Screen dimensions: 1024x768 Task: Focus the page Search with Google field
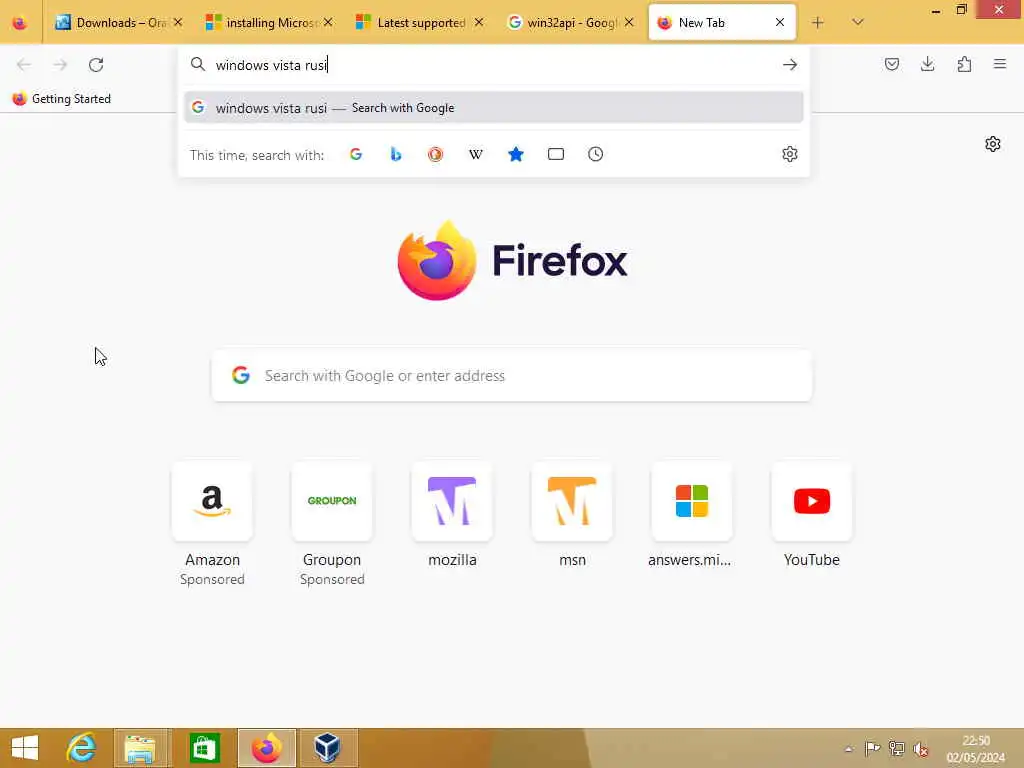pos(512,376)
